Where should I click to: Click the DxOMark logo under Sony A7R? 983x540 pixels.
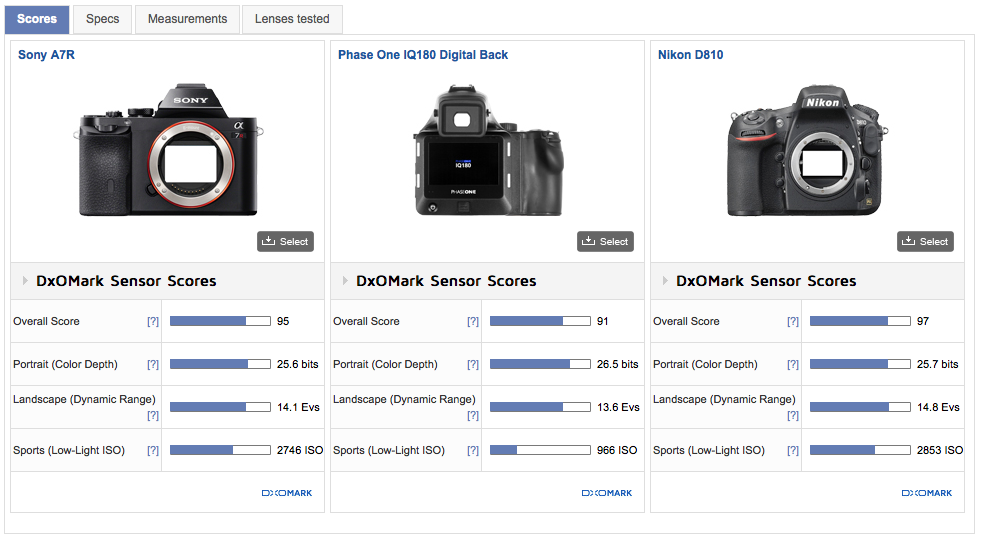(x=286, y=493)
